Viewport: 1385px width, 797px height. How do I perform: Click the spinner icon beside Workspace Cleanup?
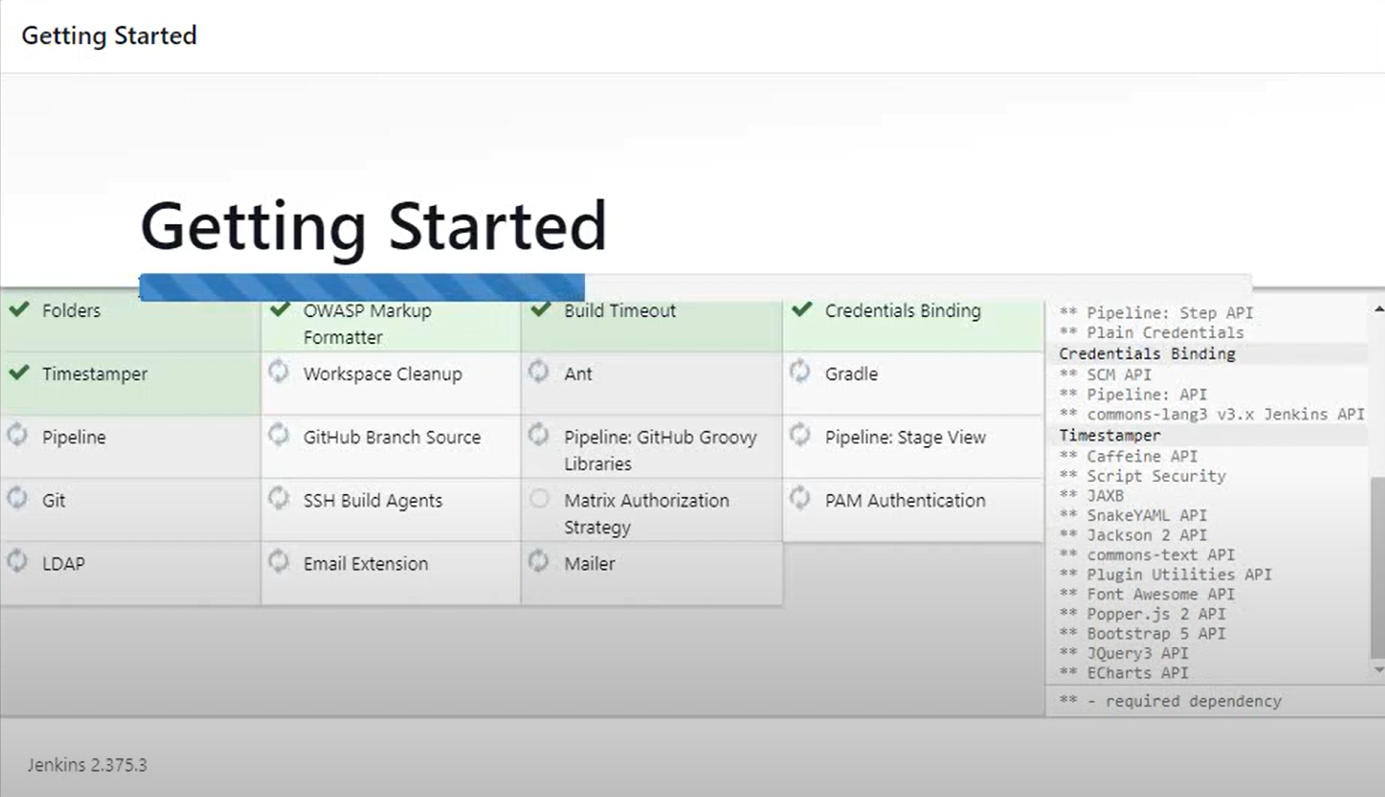278,372
